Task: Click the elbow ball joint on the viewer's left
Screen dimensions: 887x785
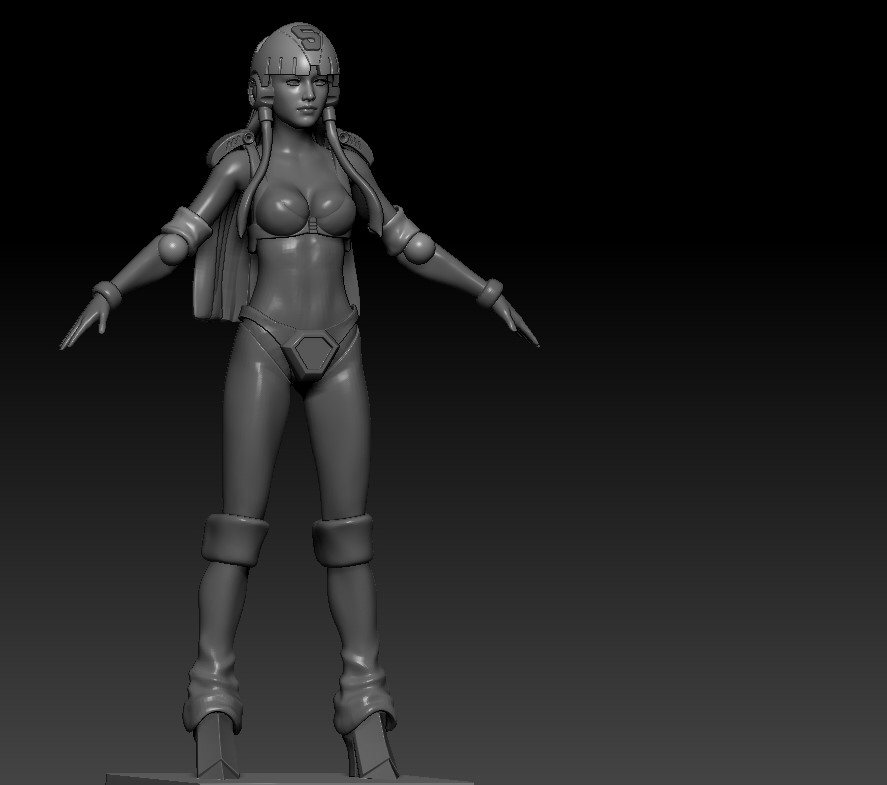Action: coord(172,248)
